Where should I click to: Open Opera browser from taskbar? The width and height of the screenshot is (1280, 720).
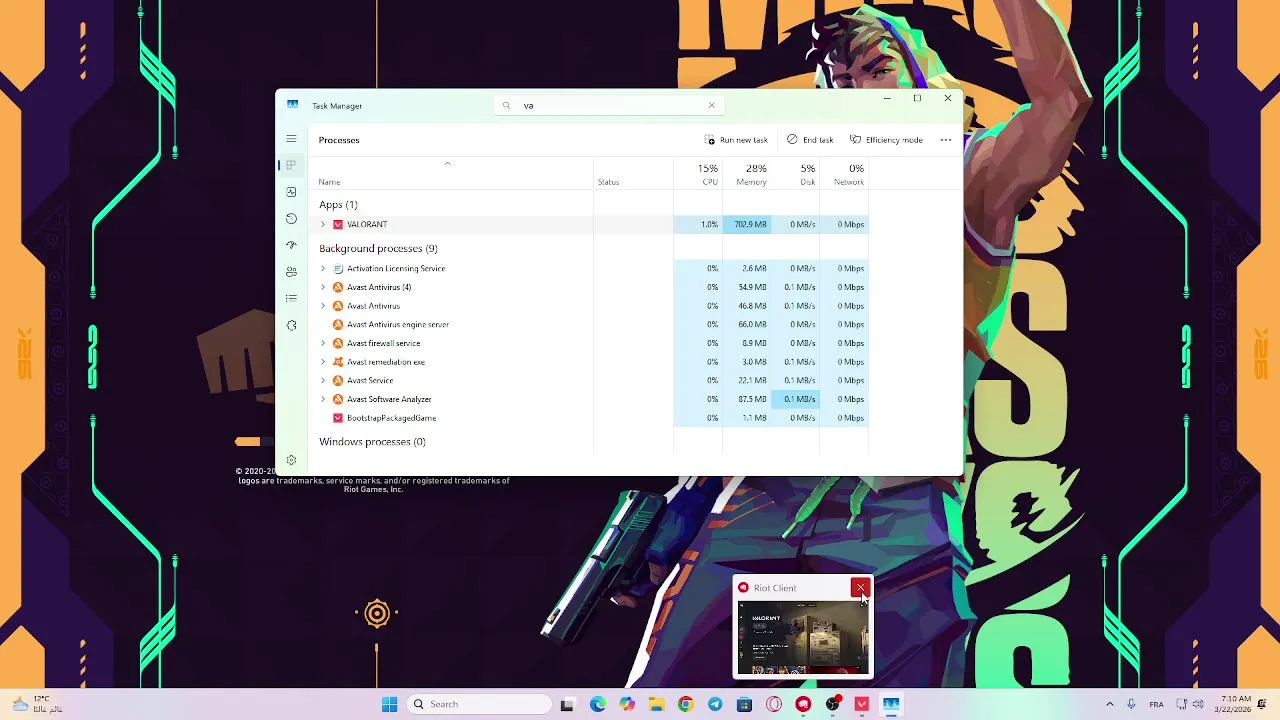coord(773,704)
